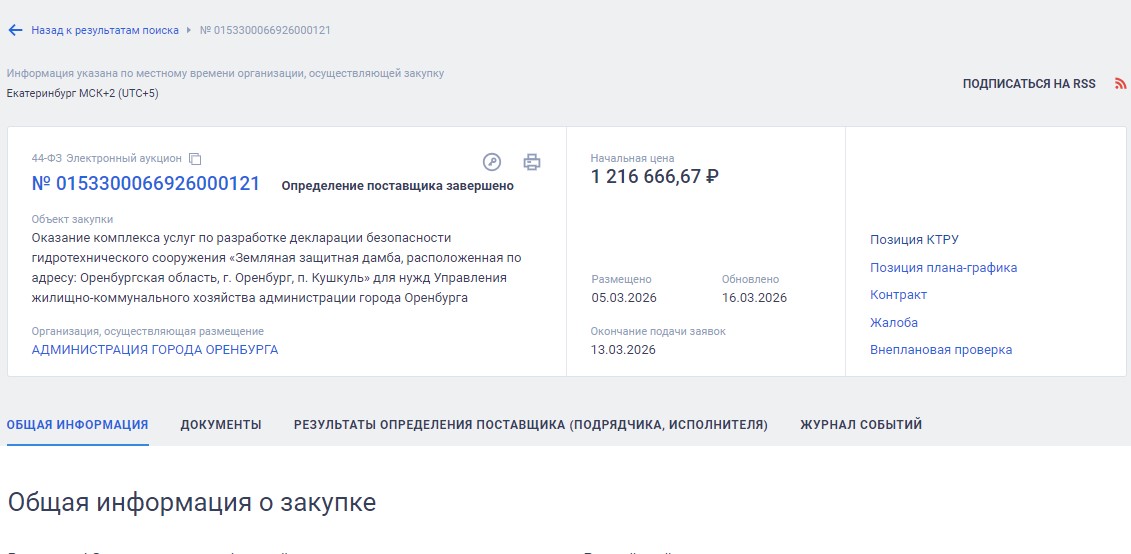
Task: Open 'АДМИНИСТРАЦИЯ ГОРОДА ОРЕНБУРГА' organization link
Action: pos(155,350)
